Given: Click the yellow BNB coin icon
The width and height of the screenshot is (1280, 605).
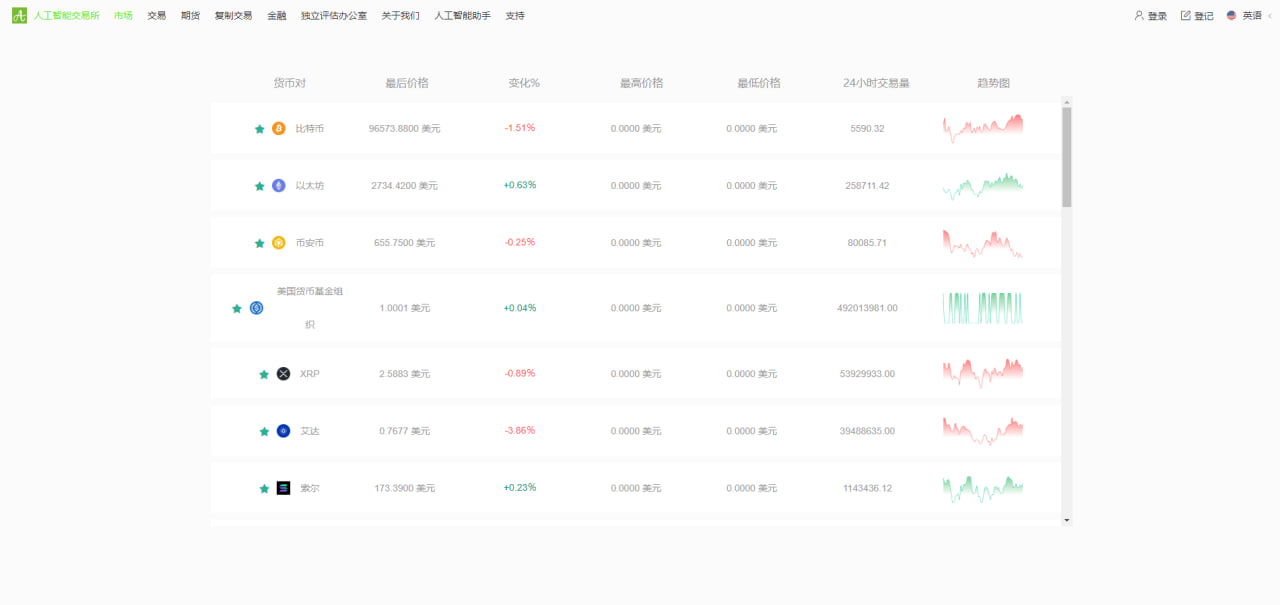Looking at the screenshot, I should click(279, 242).
